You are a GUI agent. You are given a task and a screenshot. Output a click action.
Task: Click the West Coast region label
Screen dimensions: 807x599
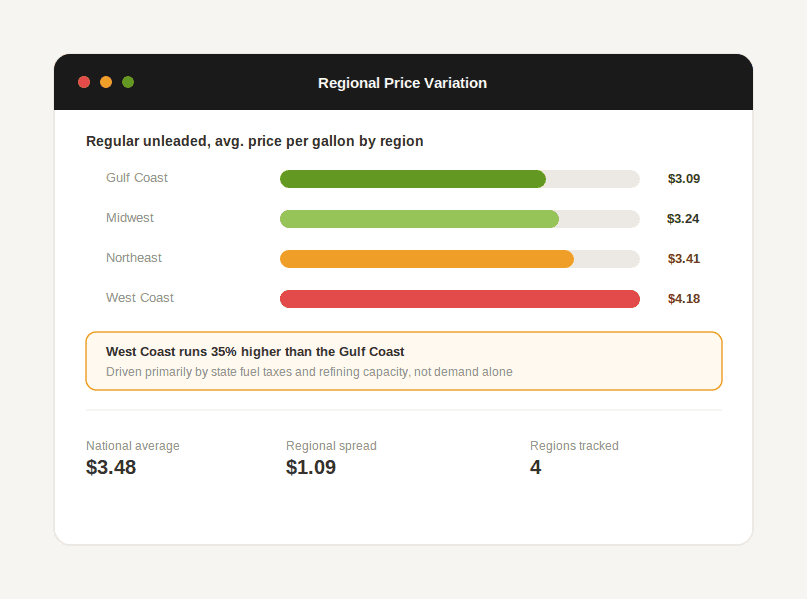click(140, 298)
